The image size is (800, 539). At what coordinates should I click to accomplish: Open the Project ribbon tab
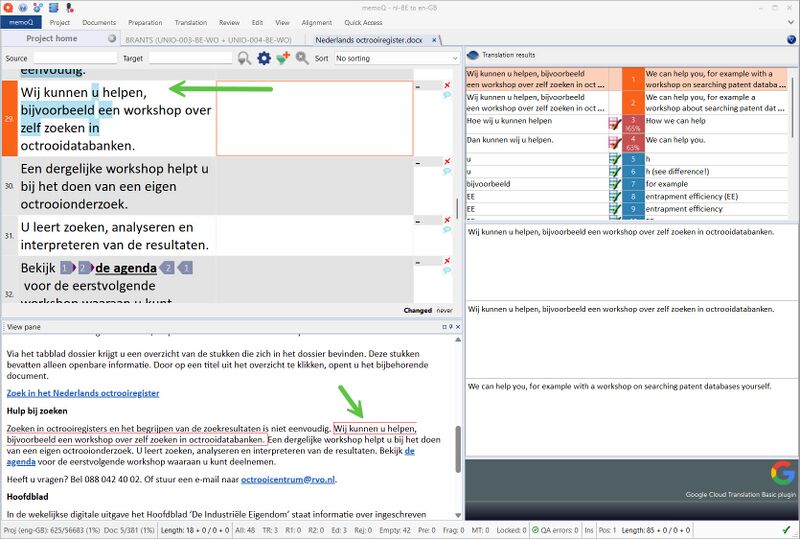(60, 22)
